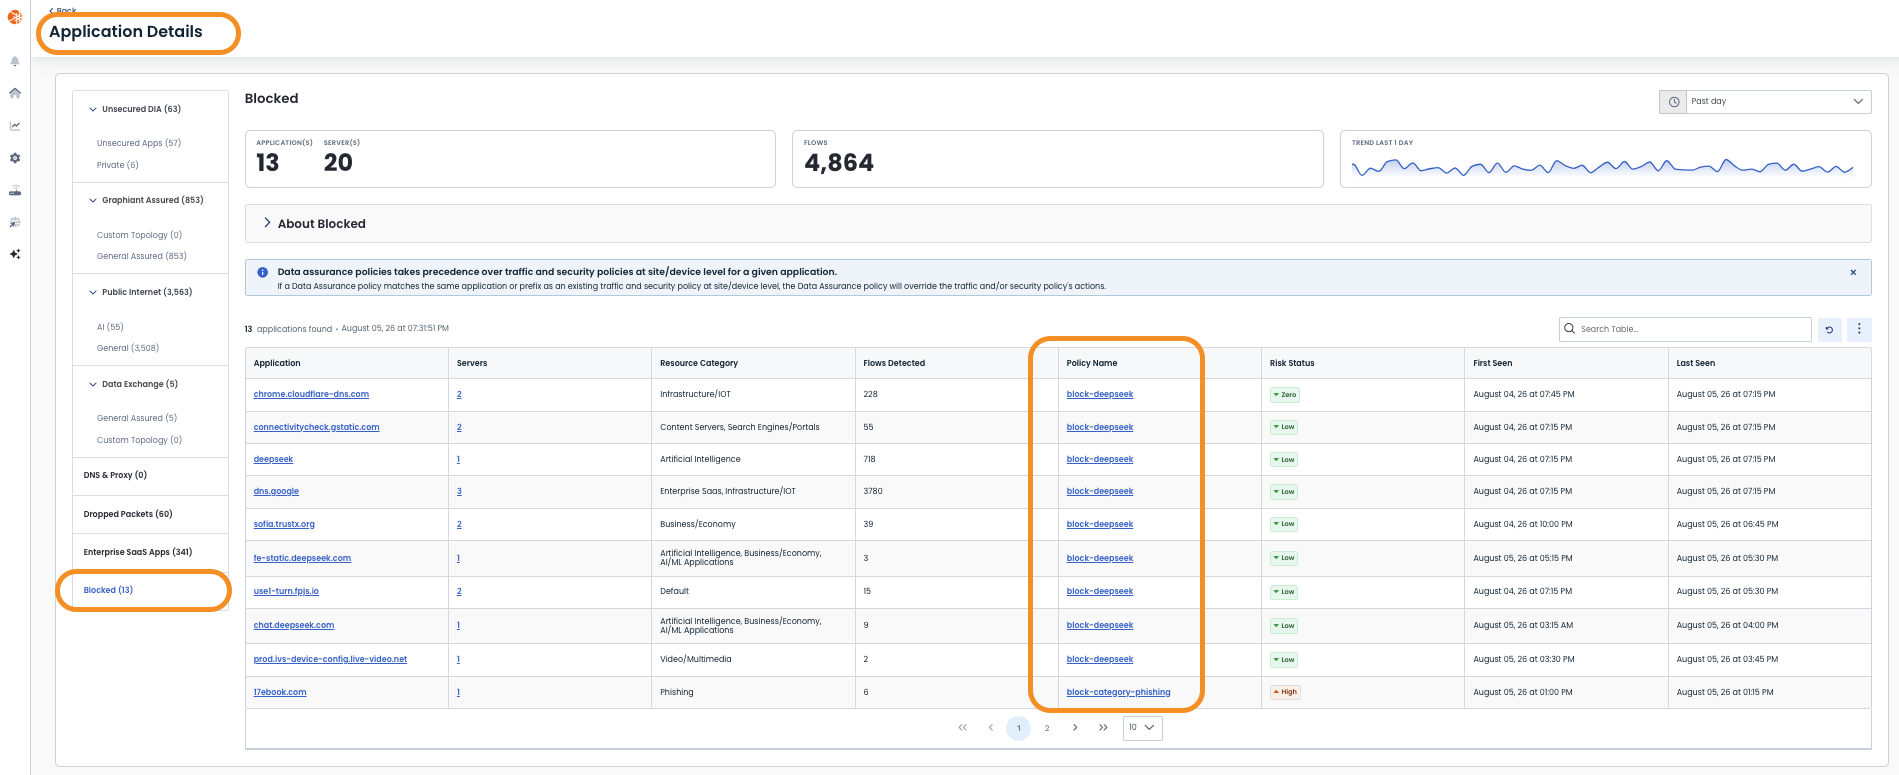Sort by Flows Detected column header
The height and width of the screenshot is (775, 1899).
pyautogui.click(x=894, y=363)
